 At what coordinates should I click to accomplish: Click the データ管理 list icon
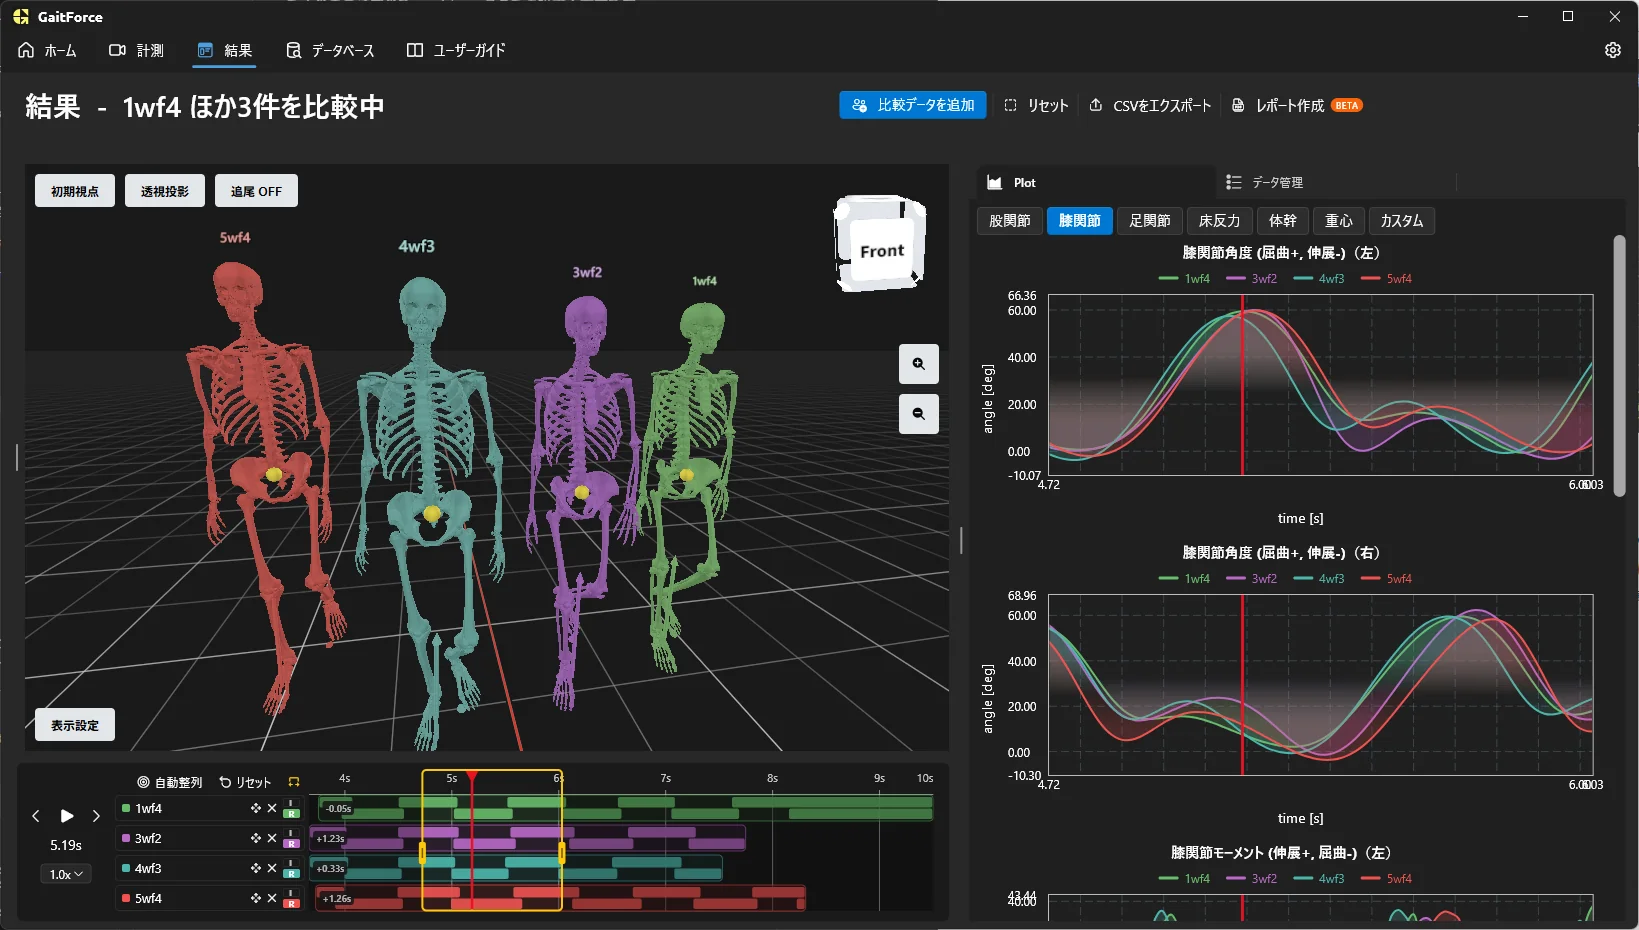(x=1234, y=182)
